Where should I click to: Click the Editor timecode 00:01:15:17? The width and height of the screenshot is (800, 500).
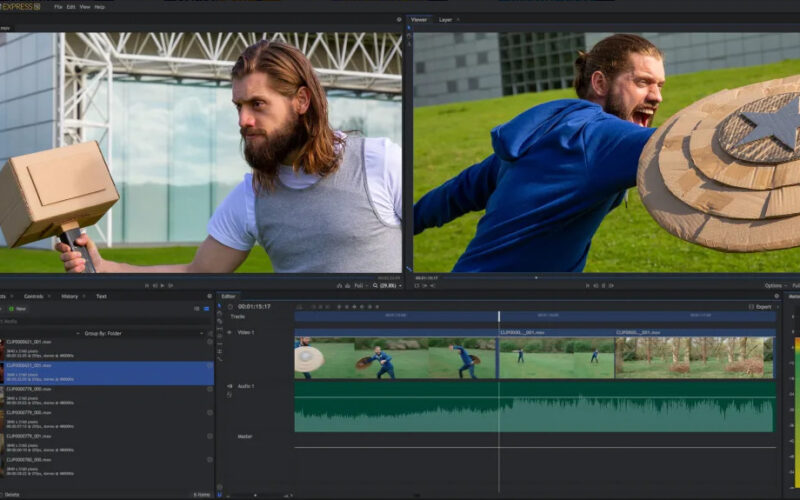pyautogui.click(x=254, y=307)
